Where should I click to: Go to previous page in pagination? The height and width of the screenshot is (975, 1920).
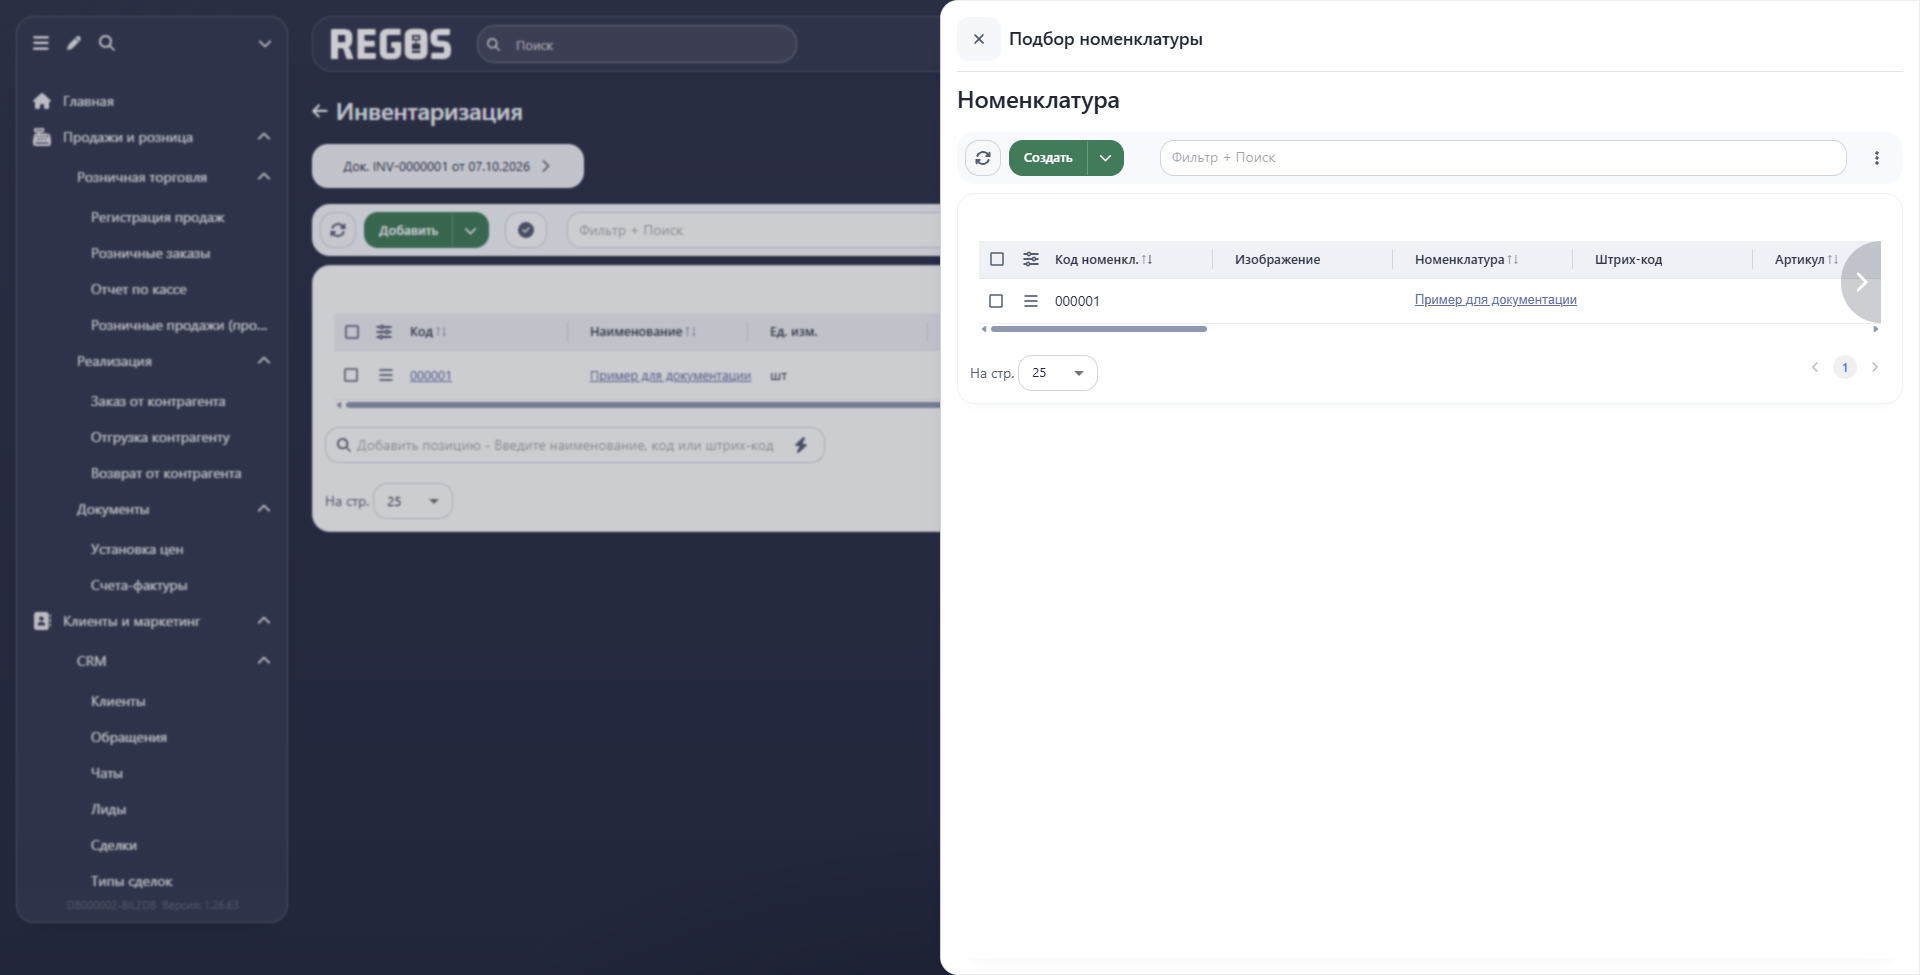coord(1815,367)
